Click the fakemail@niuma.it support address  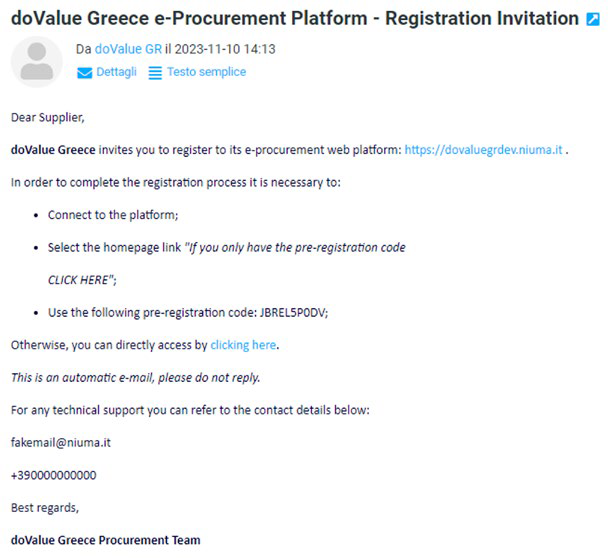[x=60, y=442]
